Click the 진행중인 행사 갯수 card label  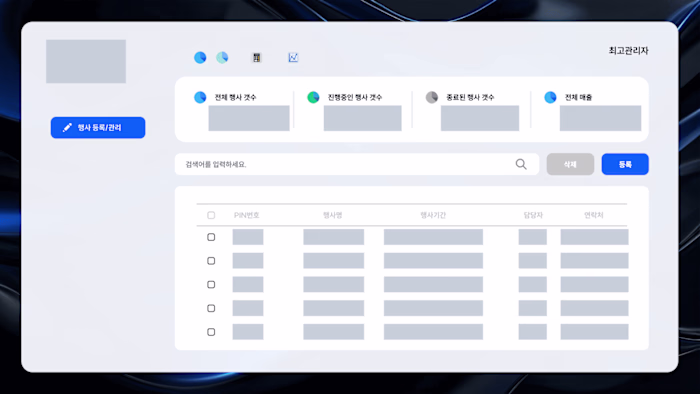point(355,97)
